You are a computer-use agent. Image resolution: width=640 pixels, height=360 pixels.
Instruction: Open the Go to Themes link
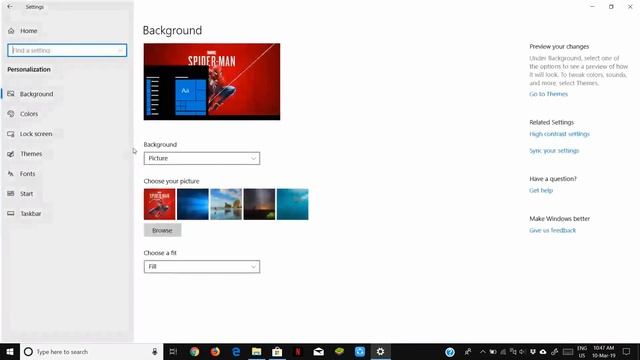coord(549,94)
